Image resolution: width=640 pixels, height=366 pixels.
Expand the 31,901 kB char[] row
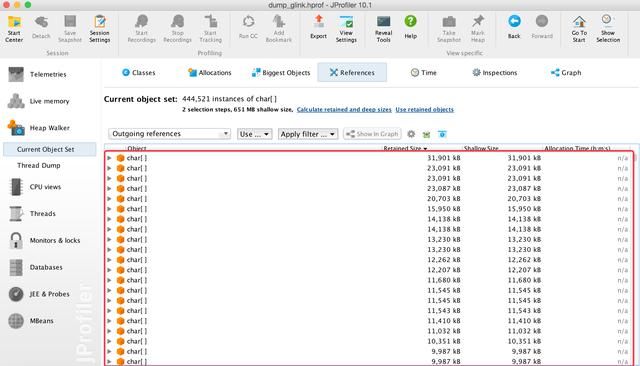(x=109, y=158)
